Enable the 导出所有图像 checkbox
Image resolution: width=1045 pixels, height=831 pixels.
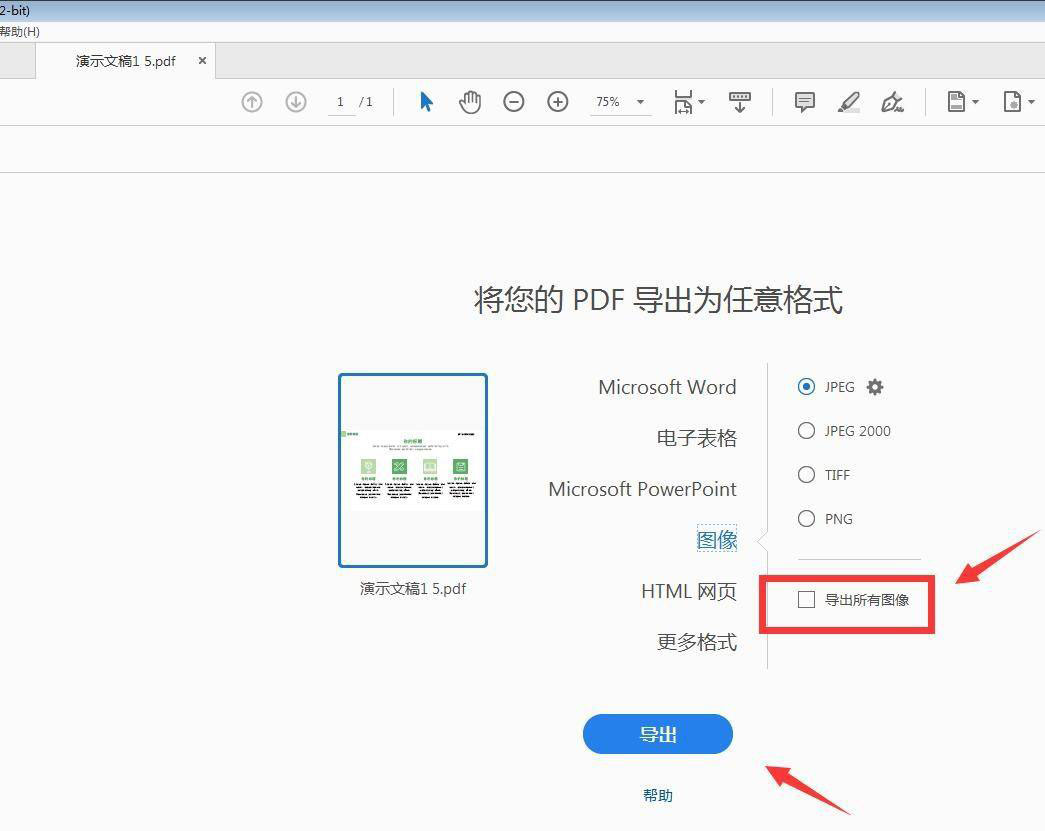coord(806,600)
